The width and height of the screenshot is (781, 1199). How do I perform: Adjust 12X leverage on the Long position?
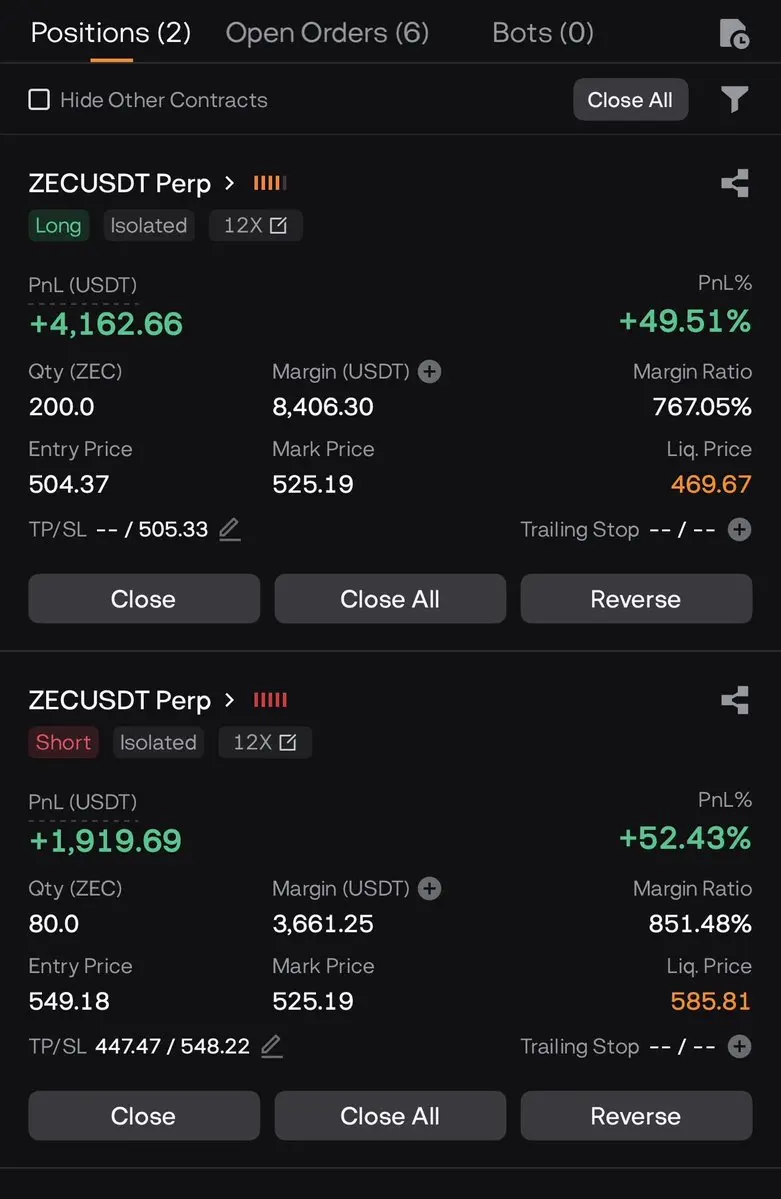(x=255, y=226)
